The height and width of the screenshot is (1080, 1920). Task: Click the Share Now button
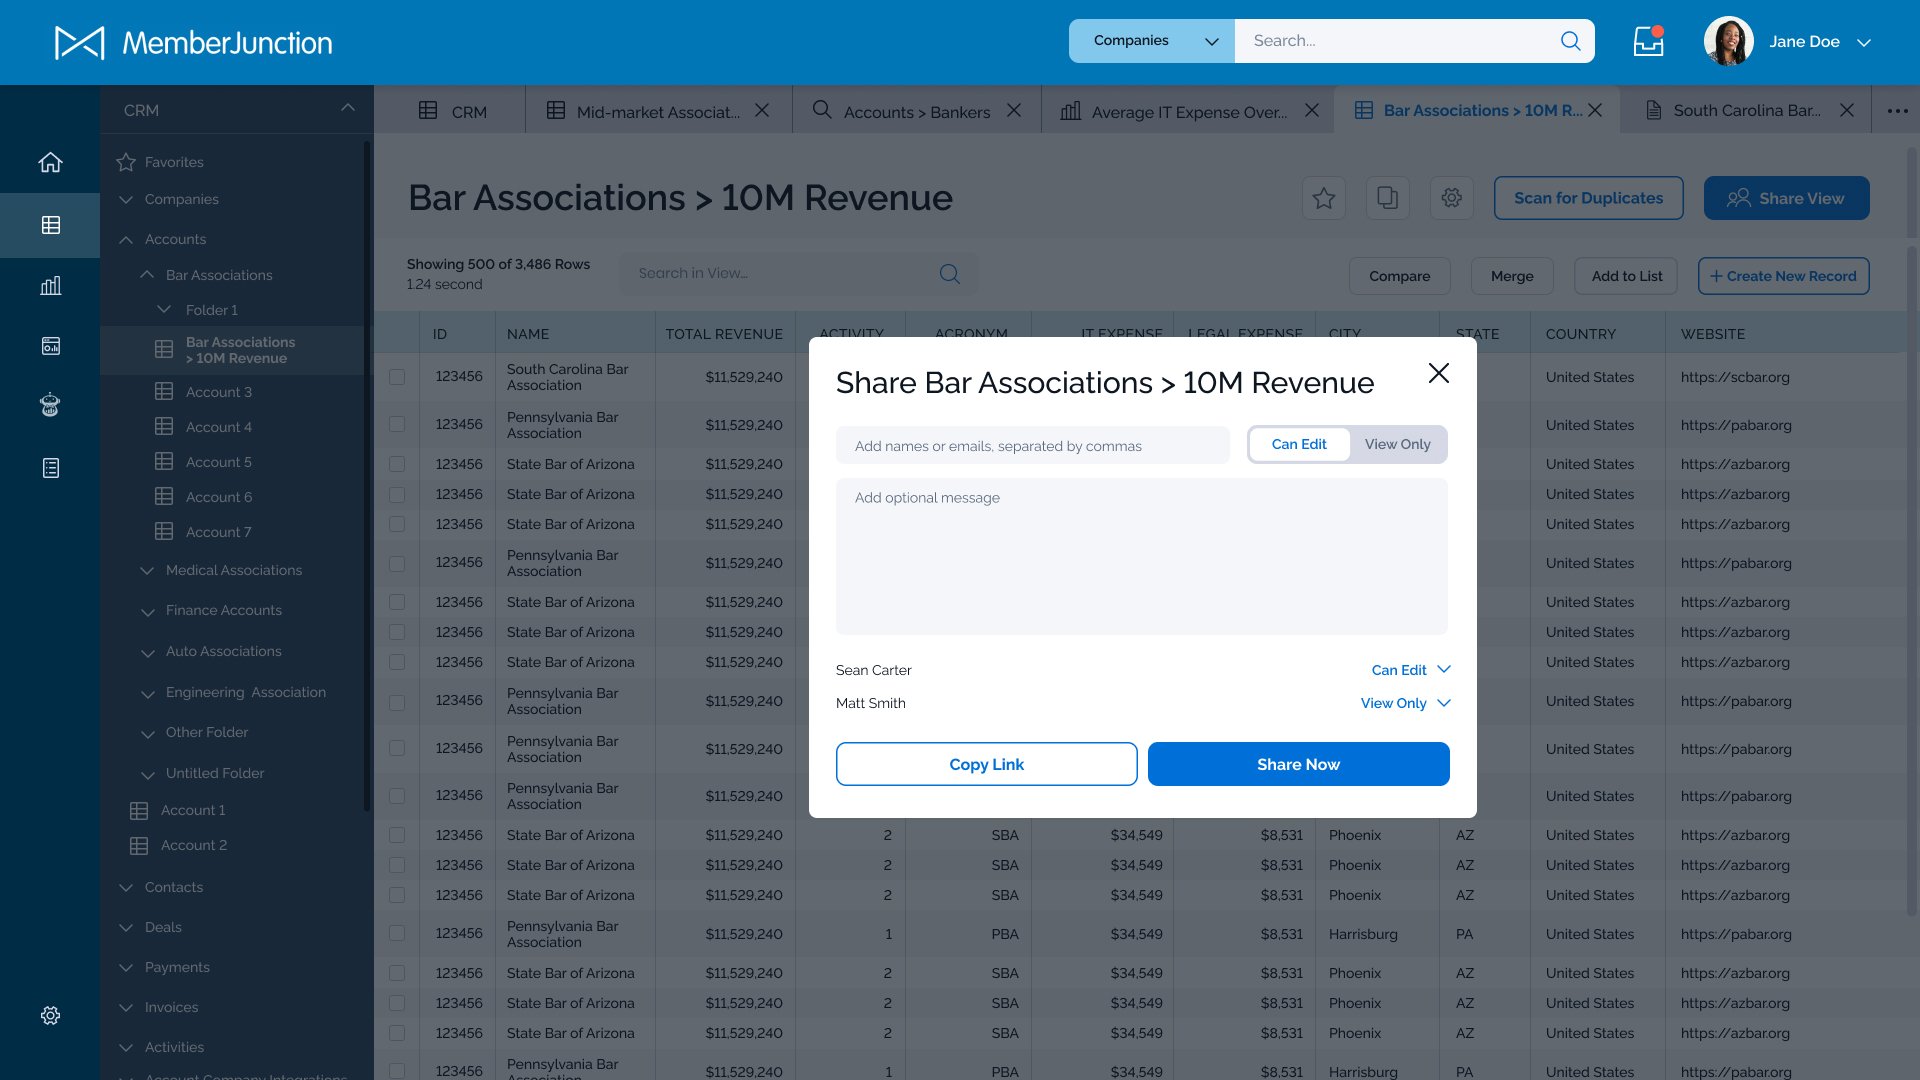pyautogui.click(x=1298, y=764)
